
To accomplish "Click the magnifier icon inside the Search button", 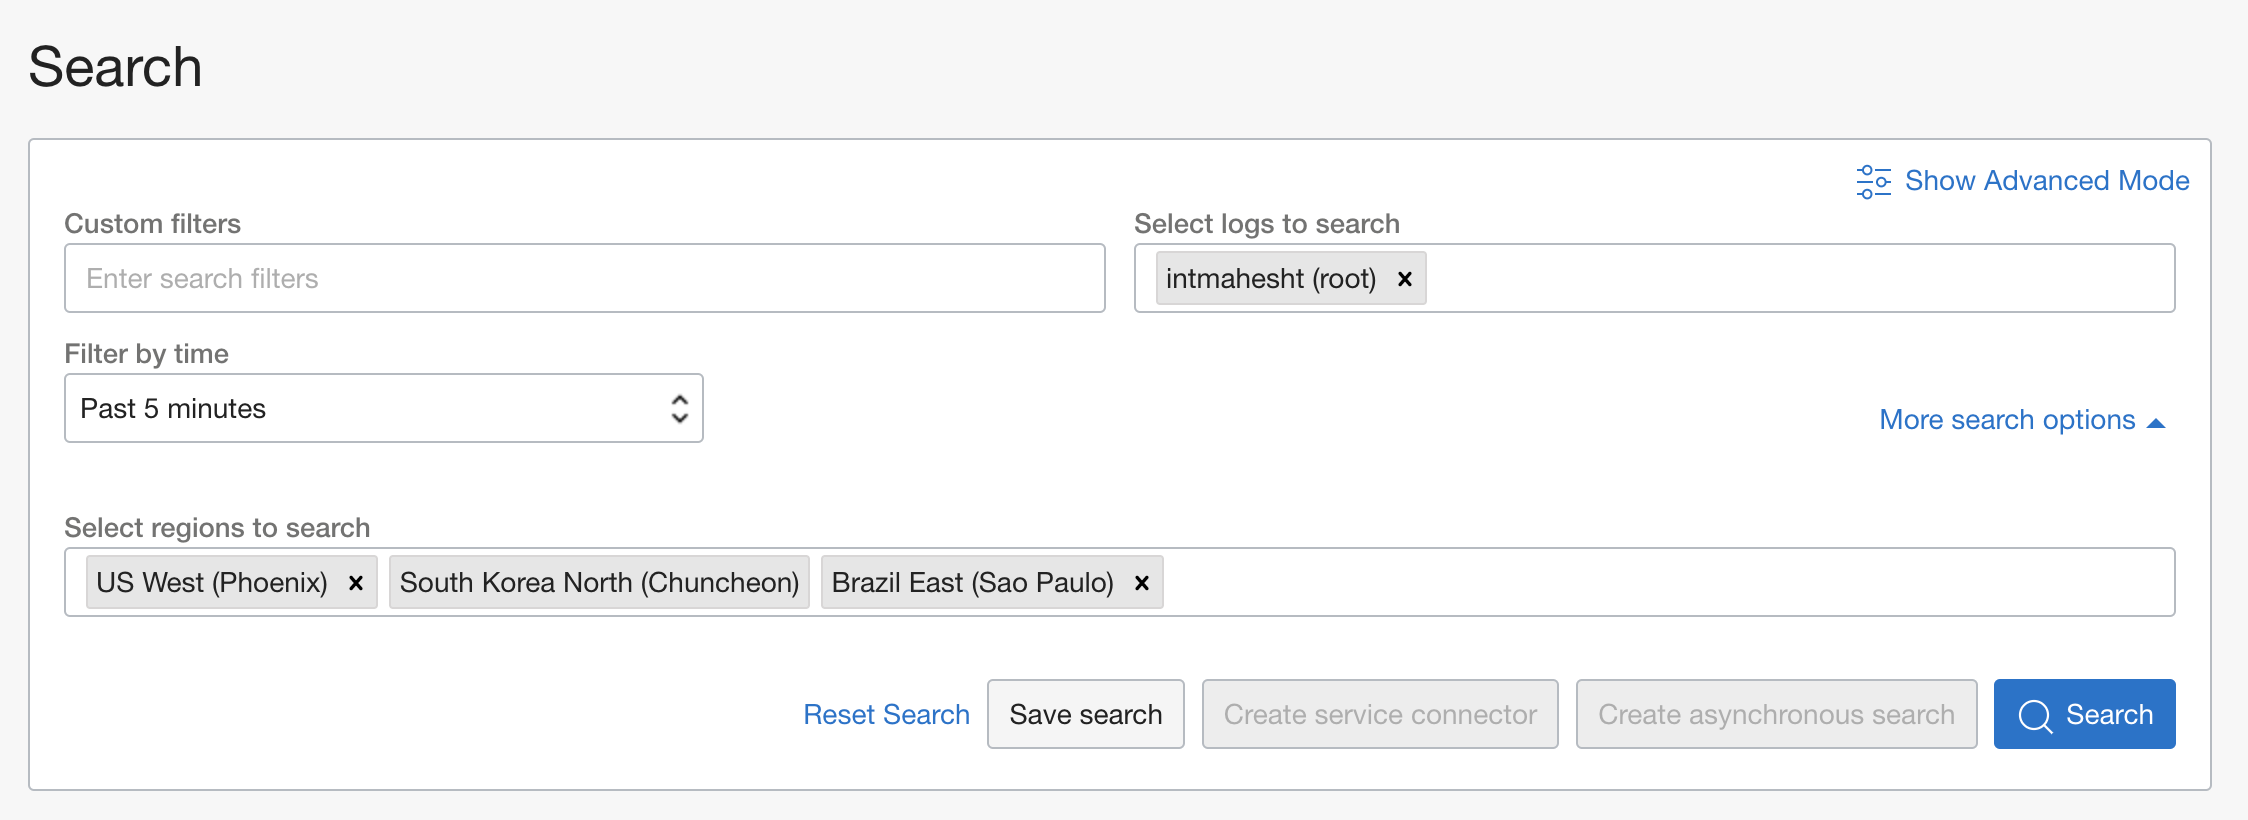I will click(2036, 714).
